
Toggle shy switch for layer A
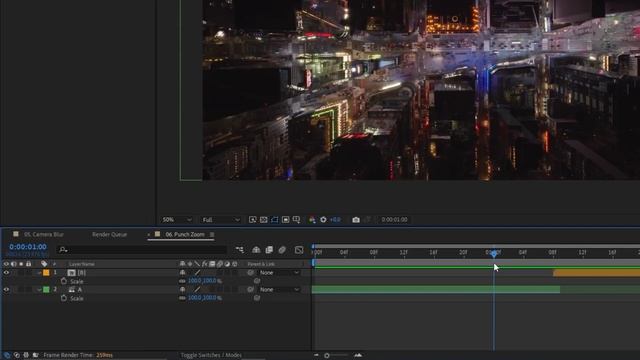coord(182,289)
